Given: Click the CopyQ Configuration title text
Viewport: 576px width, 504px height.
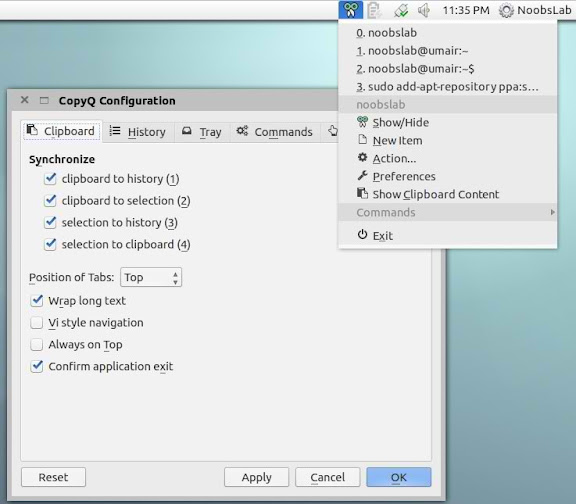Looking at the screenshot, I should pyautogui.click(x=117, y=101).
